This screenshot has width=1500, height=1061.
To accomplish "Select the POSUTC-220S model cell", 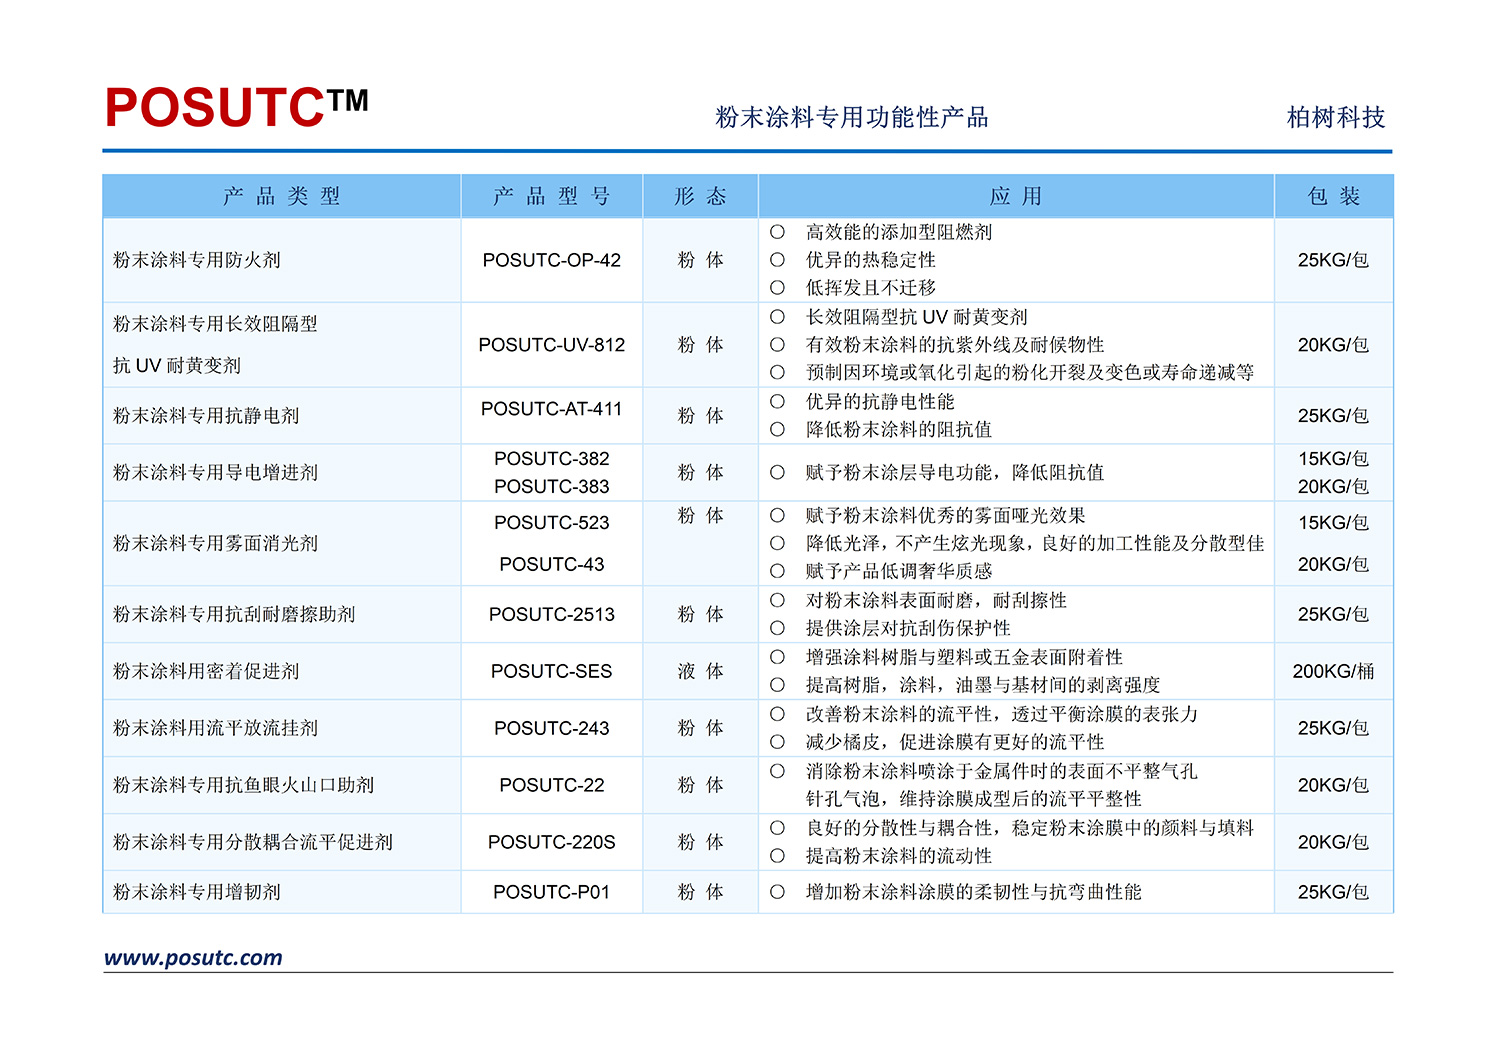I will coord(552,842).
